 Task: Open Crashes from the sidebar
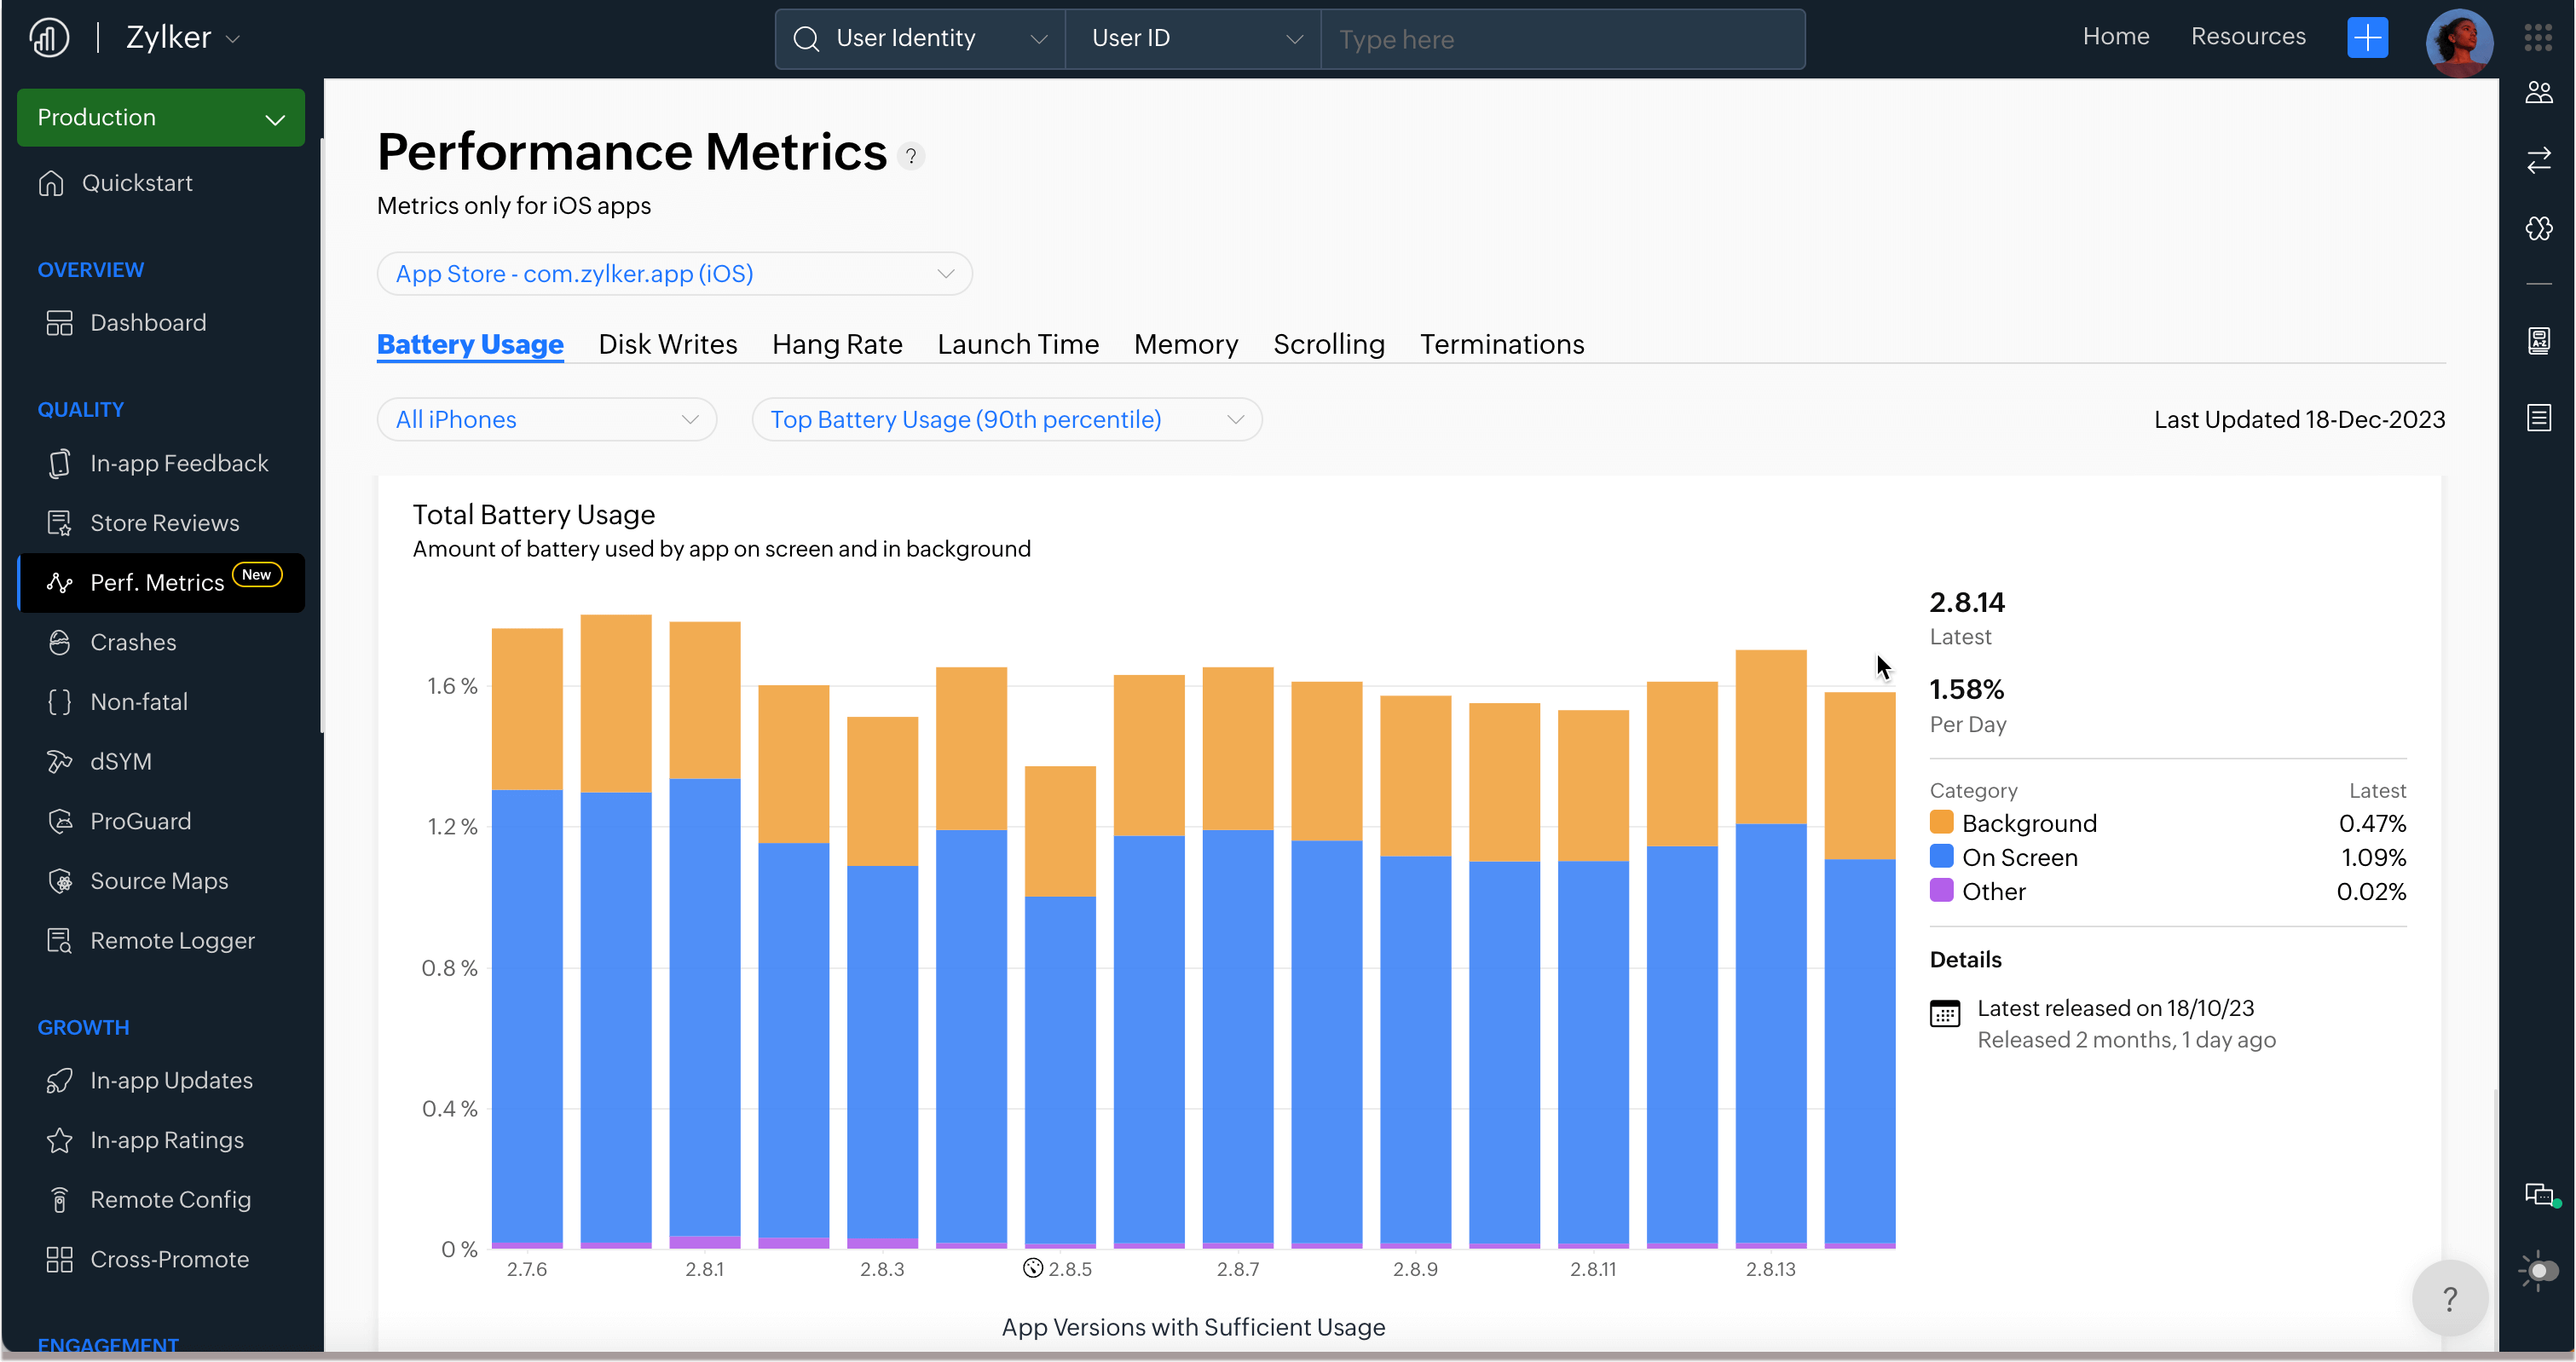coord(132,642)
